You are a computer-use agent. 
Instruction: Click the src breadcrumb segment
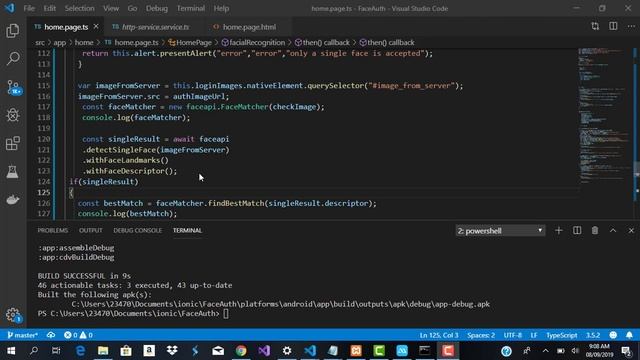(40, 42)
